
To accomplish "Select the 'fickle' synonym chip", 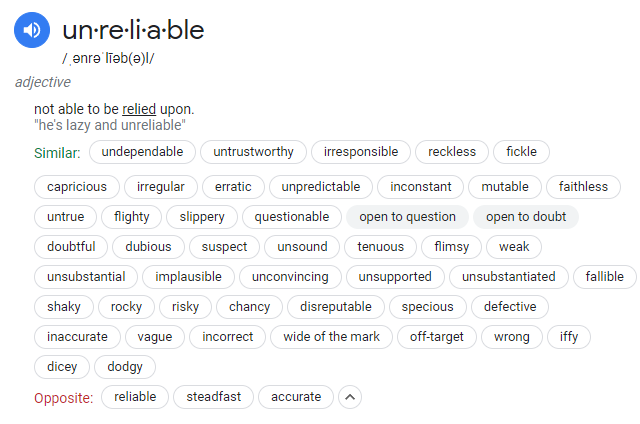I will tap(521, 152).
